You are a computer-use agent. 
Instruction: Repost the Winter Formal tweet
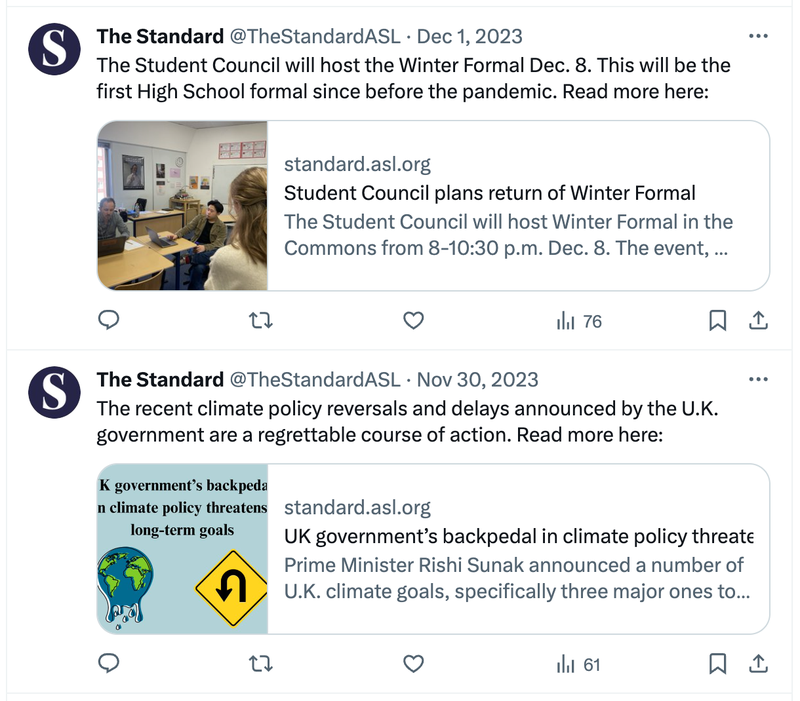261,321
